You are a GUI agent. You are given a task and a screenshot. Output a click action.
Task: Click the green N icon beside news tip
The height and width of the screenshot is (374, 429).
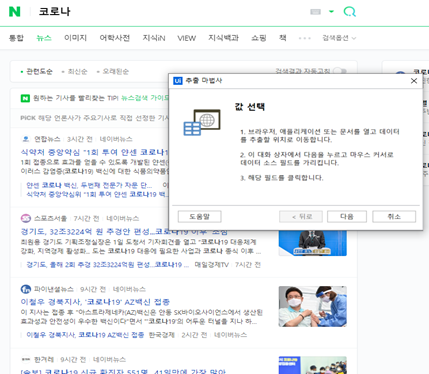(x=25, y=98)
